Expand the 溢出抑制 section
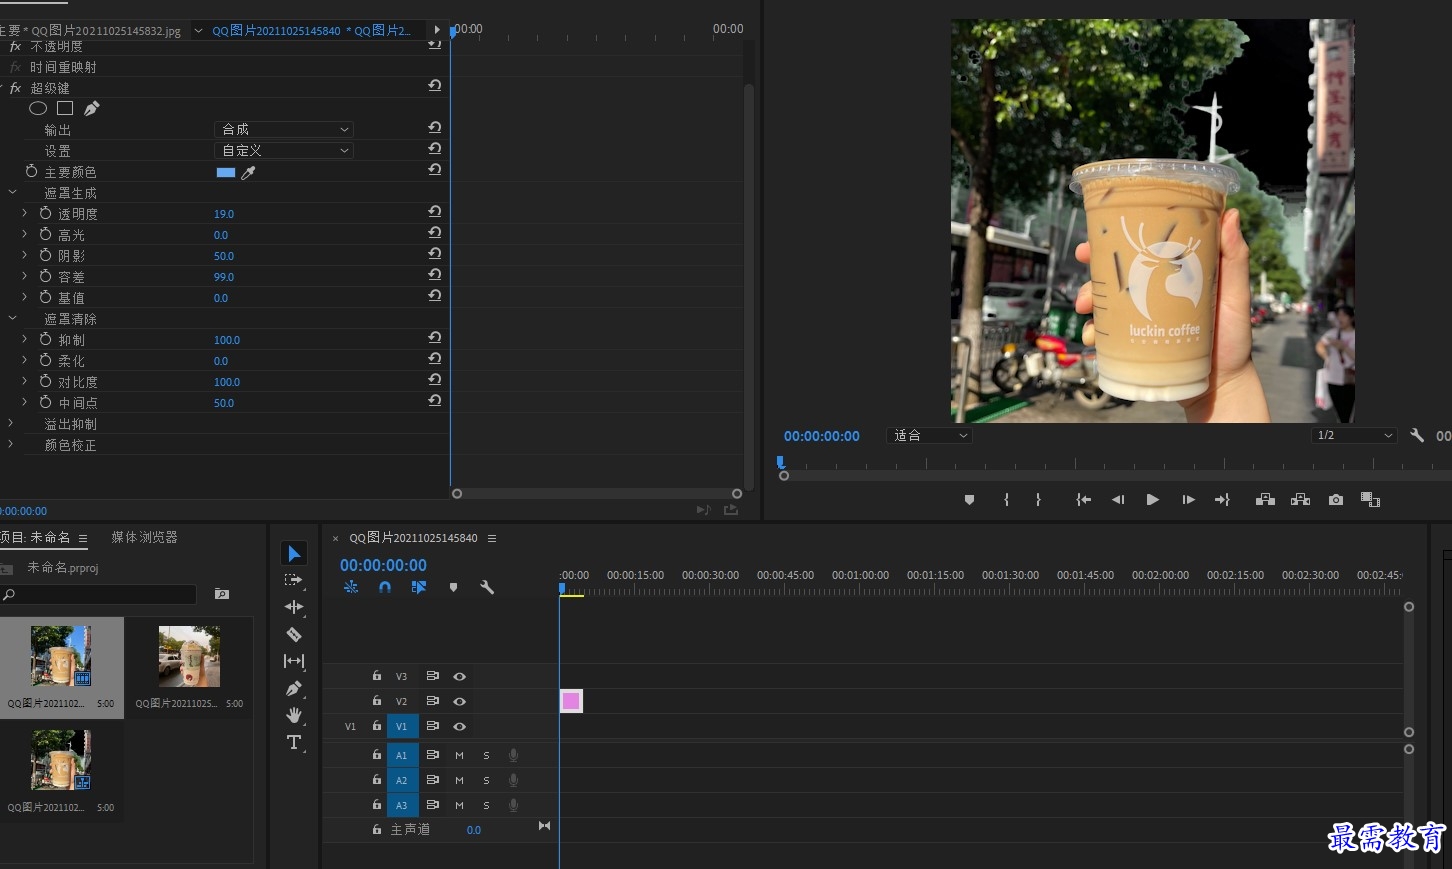The width and height of the screenshot is (1452, 869). [x=11, y=423]
